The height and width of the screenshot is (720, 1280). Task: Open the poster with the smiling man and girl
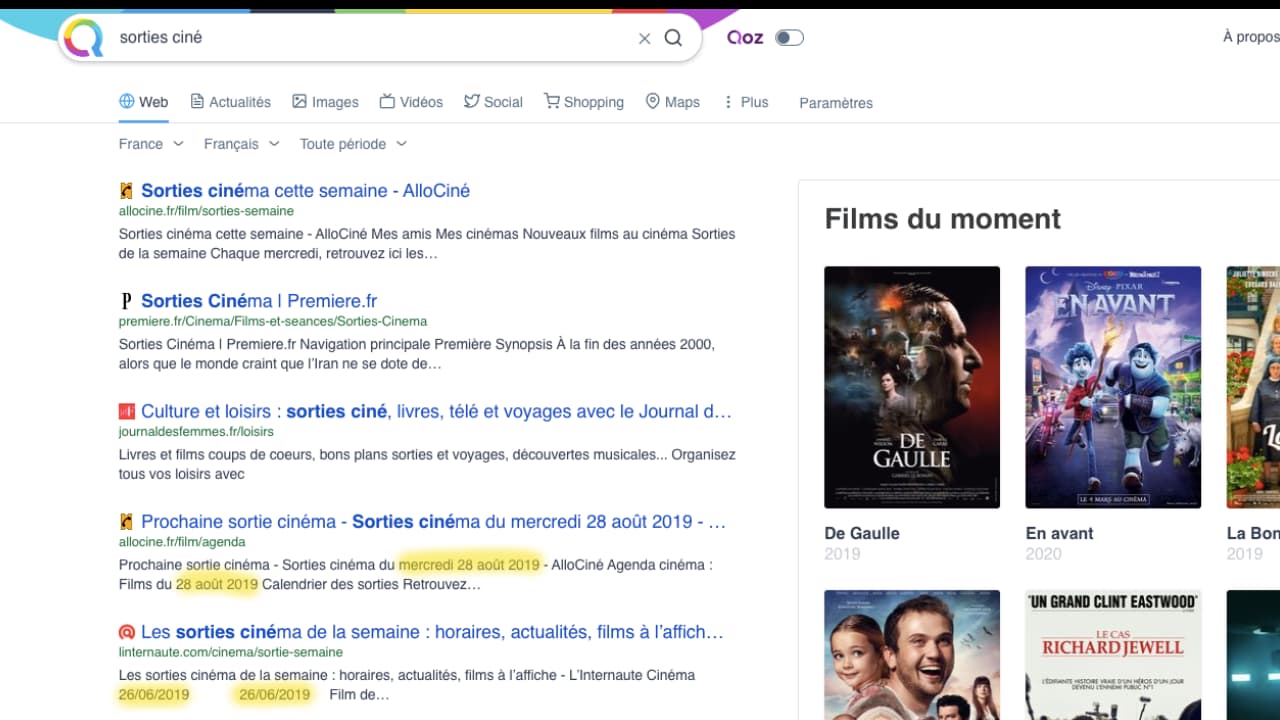pyautogui.click(x=912, y=655)
